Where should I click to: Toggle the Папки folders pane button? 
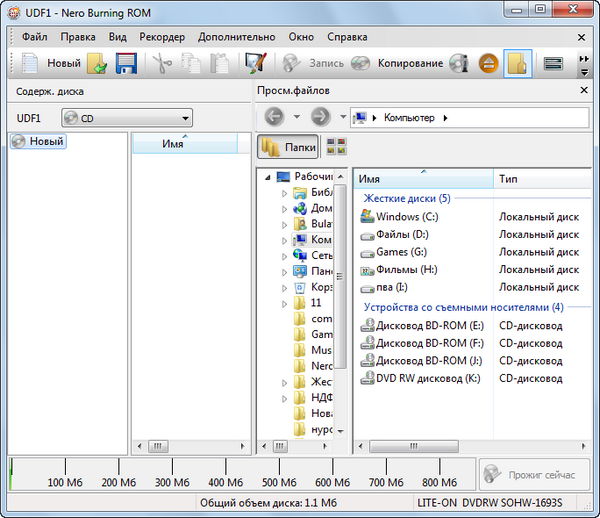[x=288, y=148]
